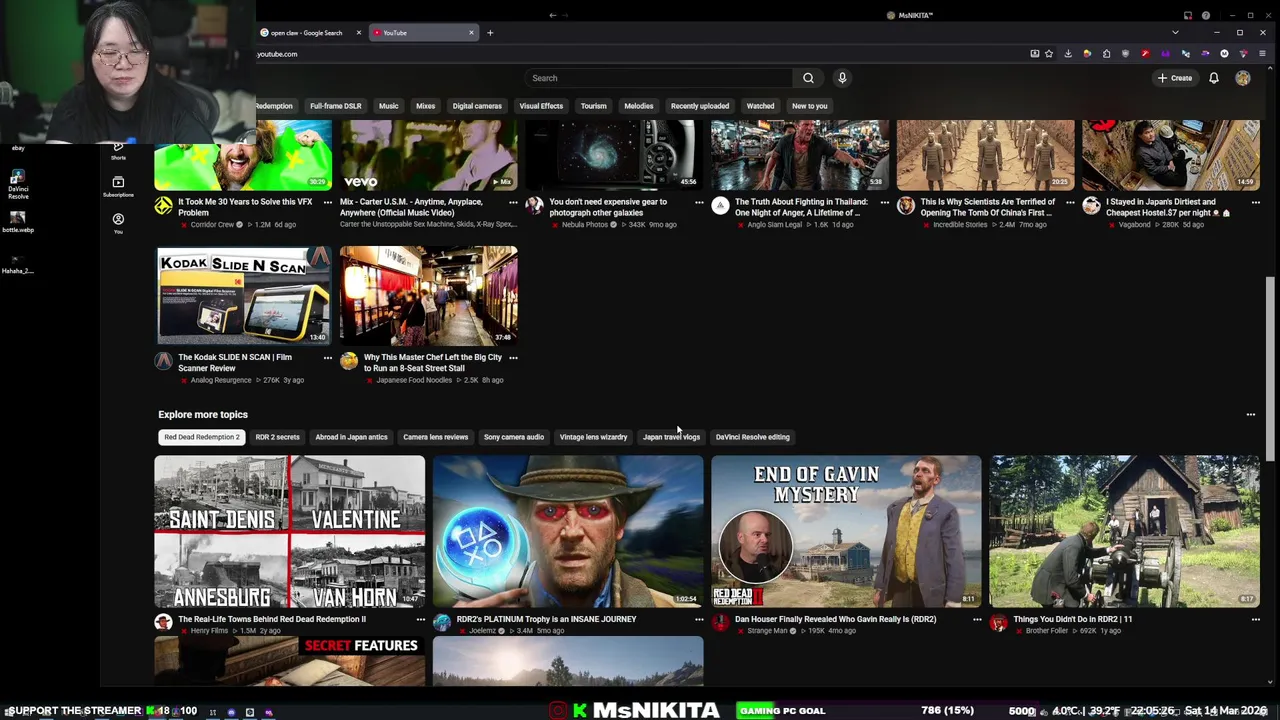
Task: Open options for Kodak Slide N Scan video
Action: pos(327,357)
